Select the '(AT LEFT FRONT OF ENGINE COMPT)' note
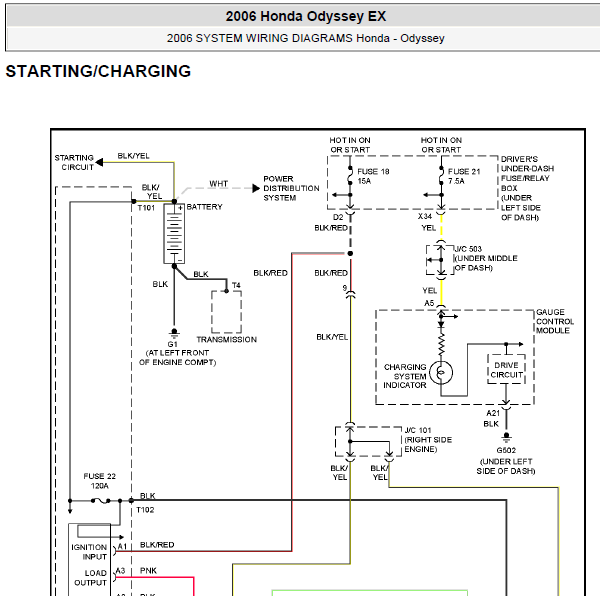The image size is (600, 596). [x=177, y=358]
